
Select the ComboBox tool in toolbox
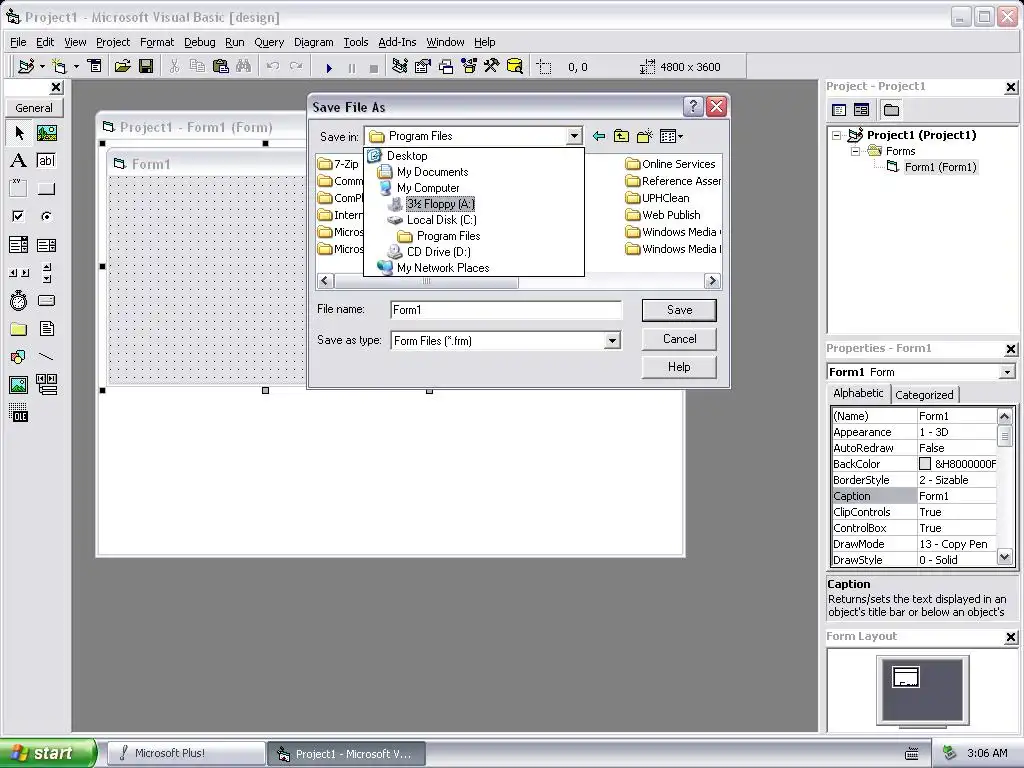19,245
